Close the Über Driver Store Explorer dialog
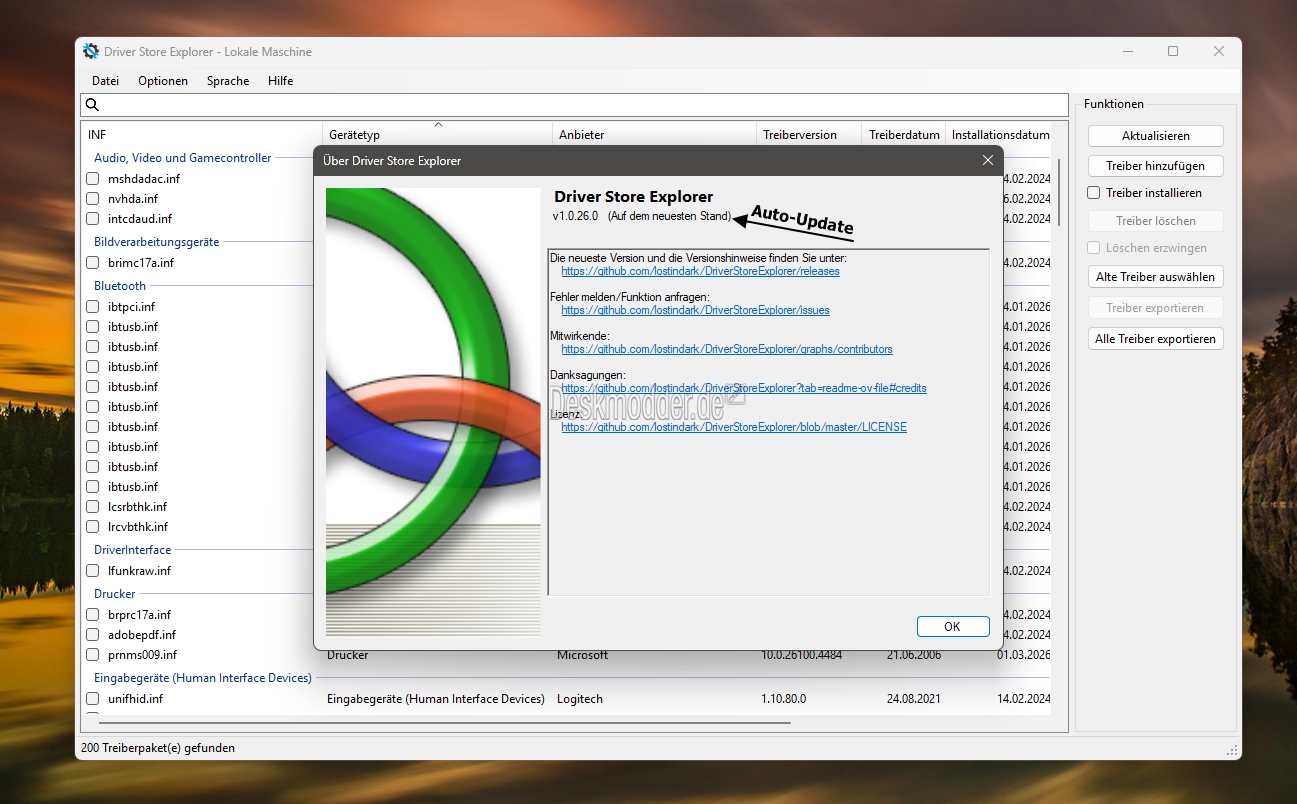The width and height of the screenshot is (1297, 804). click(987, 160)
